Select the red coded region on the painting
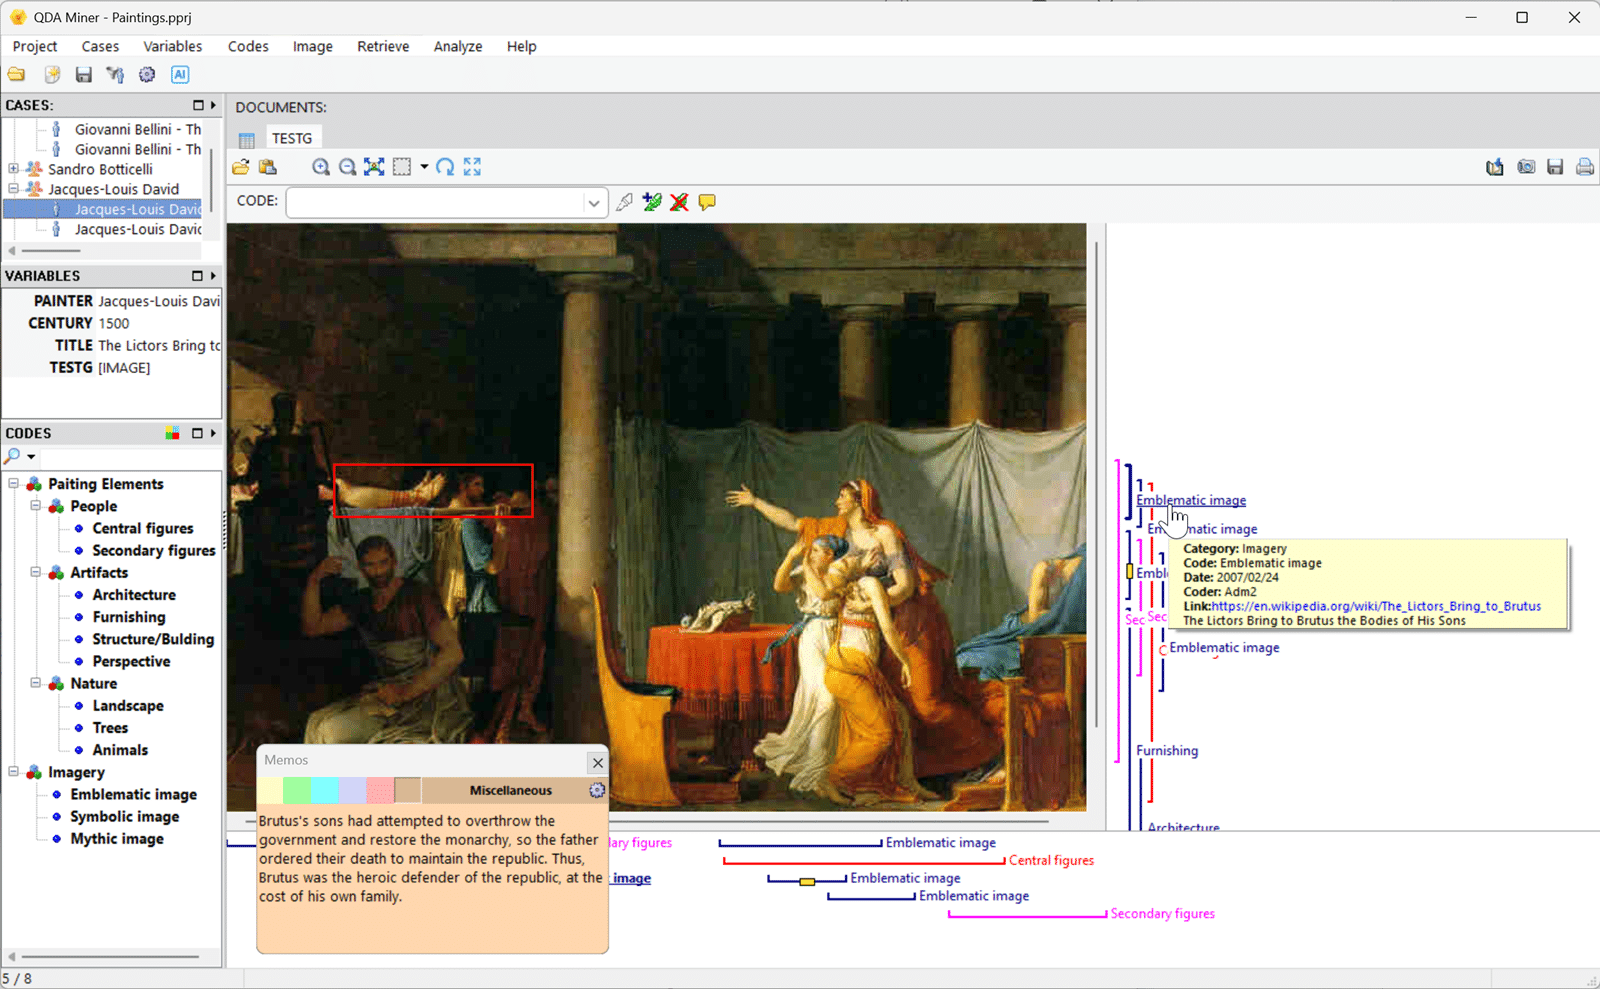Screen dimensions: 1600x989 tap(433, 490)
